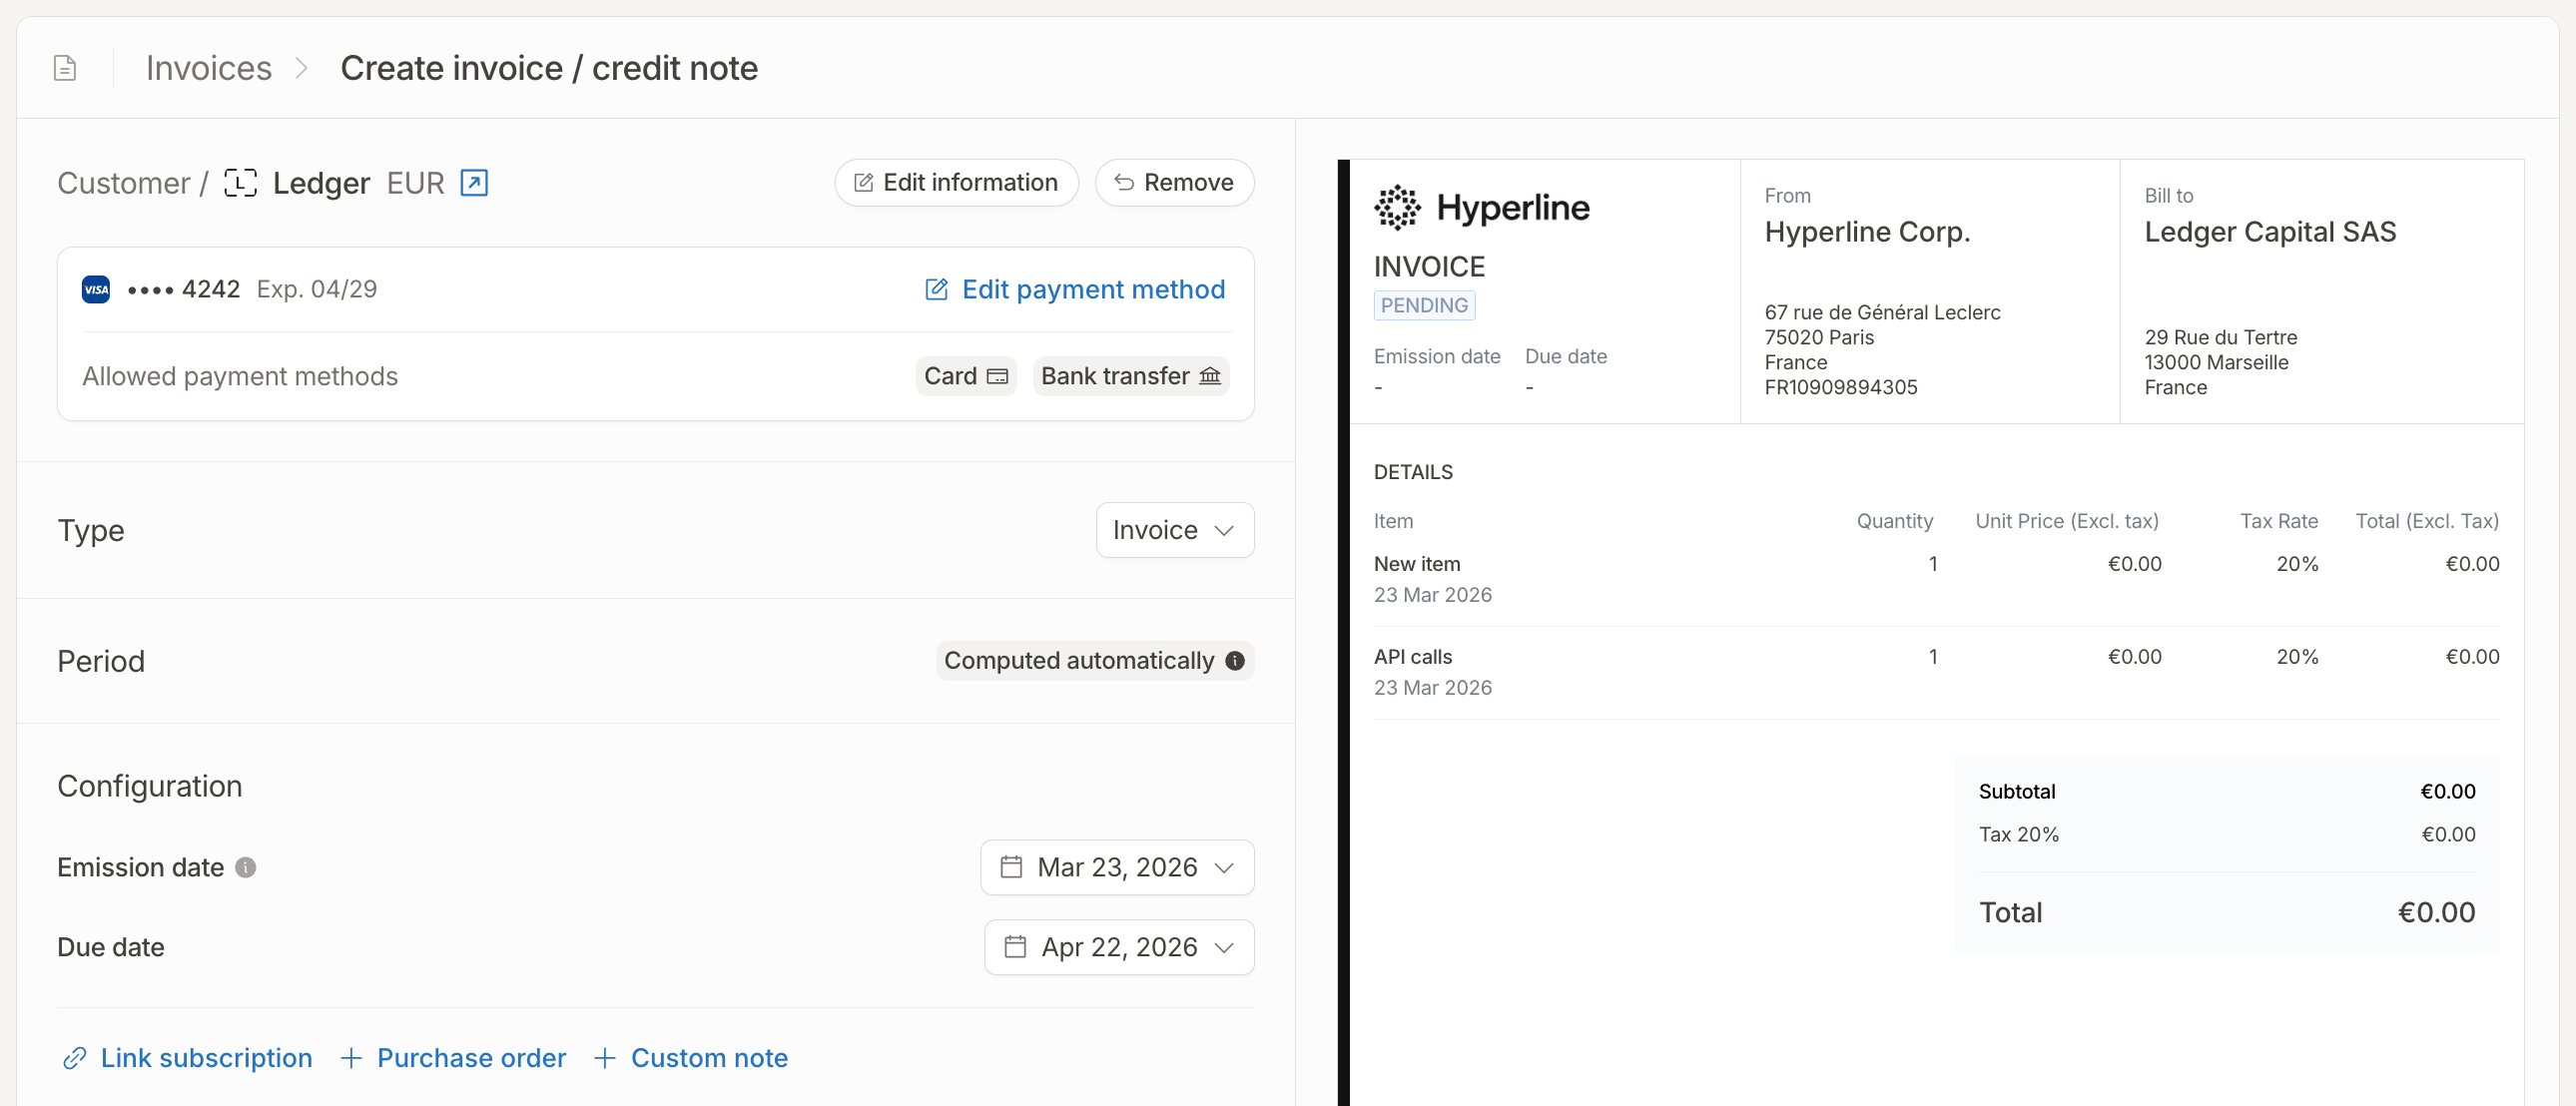Click the Card payment method badge
The width and height of the screenshot is (2576, 1106).
point(965,376)
